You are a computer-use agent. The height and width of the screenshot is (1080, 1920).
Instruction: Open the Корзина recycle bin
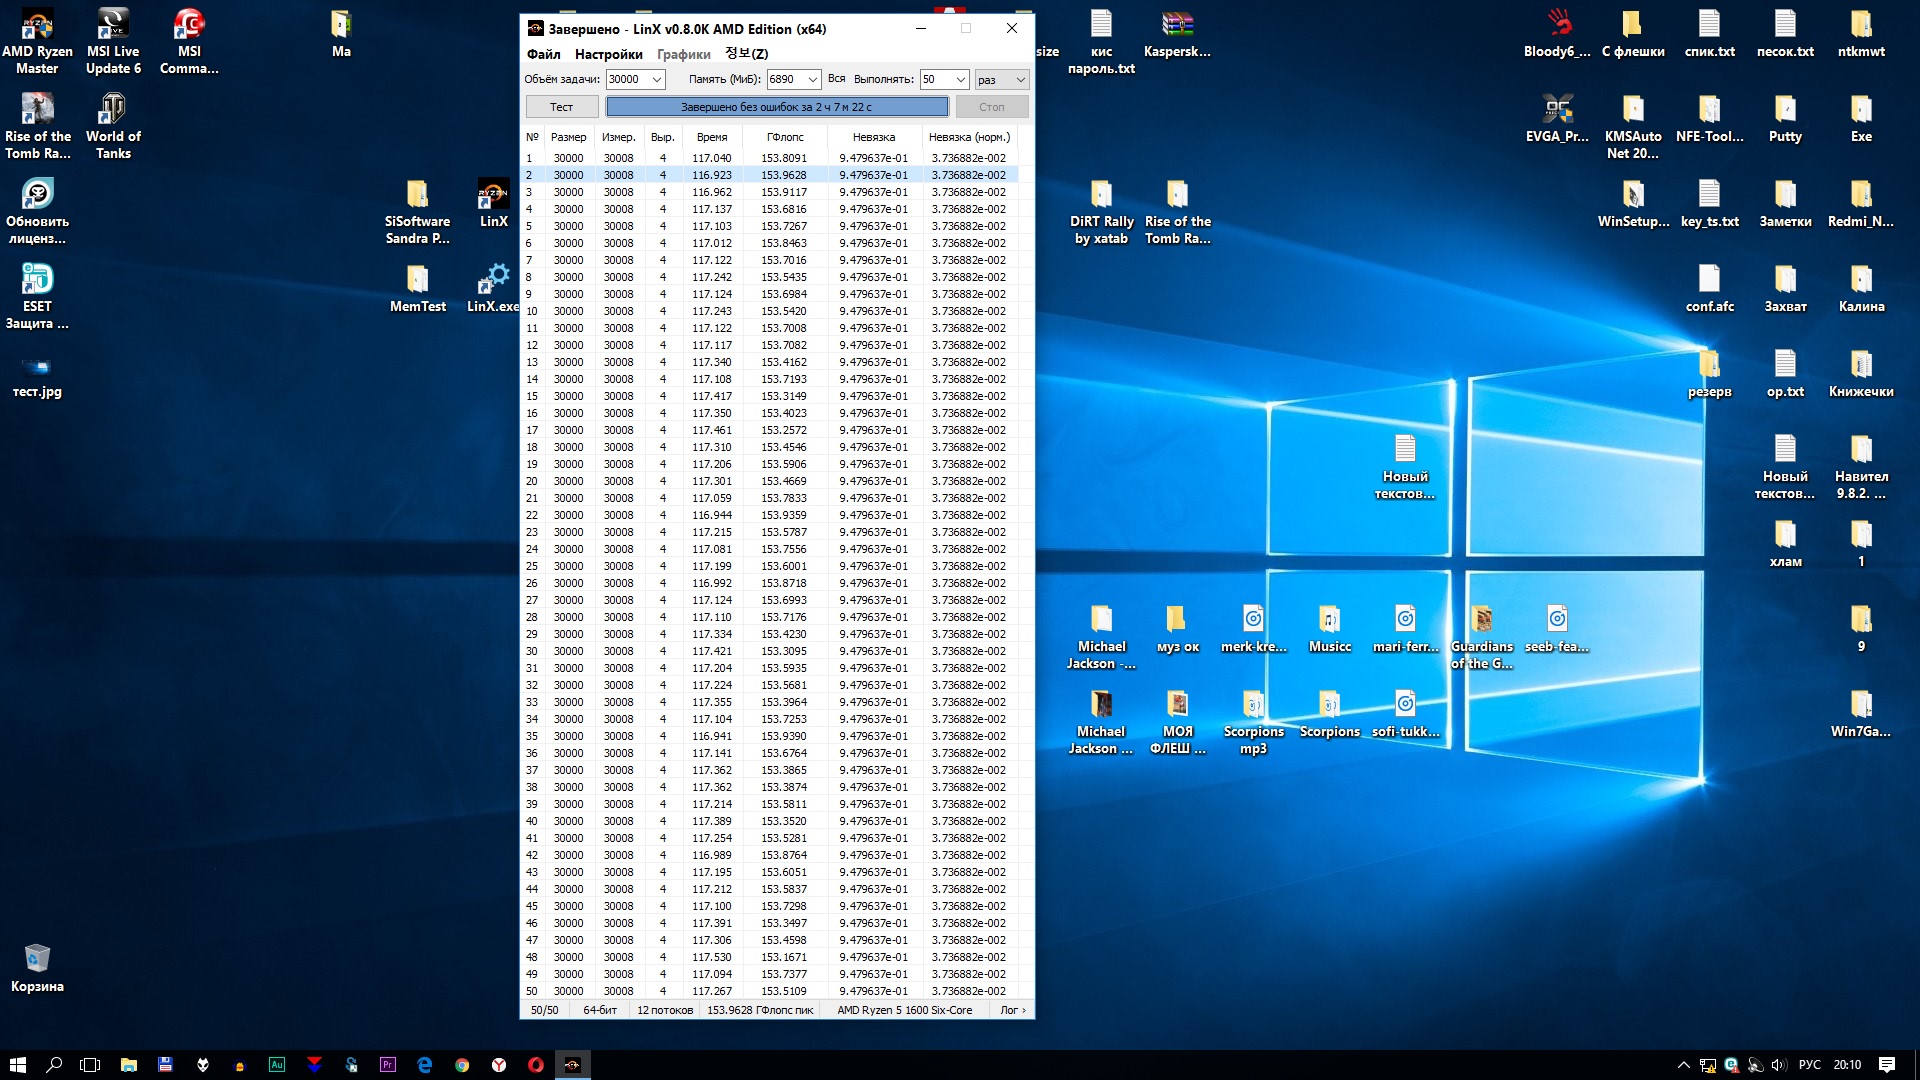[x=37, y=967]
